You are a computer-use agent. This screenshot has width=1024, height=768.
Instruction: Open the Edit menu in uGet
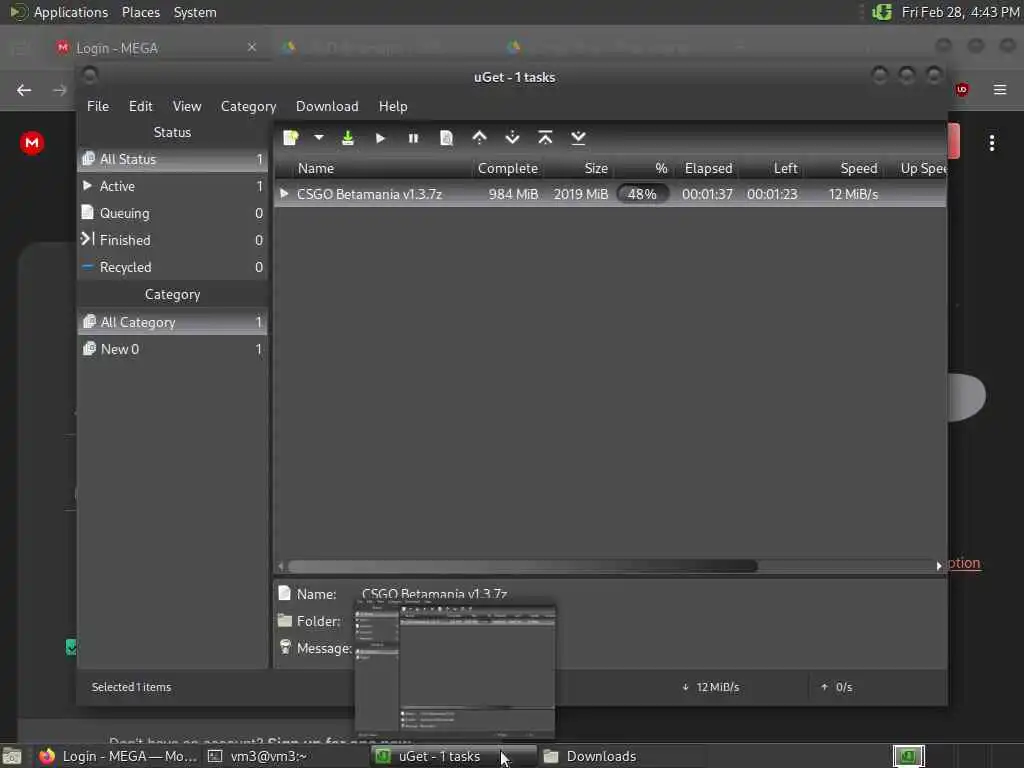click(140, 106)
